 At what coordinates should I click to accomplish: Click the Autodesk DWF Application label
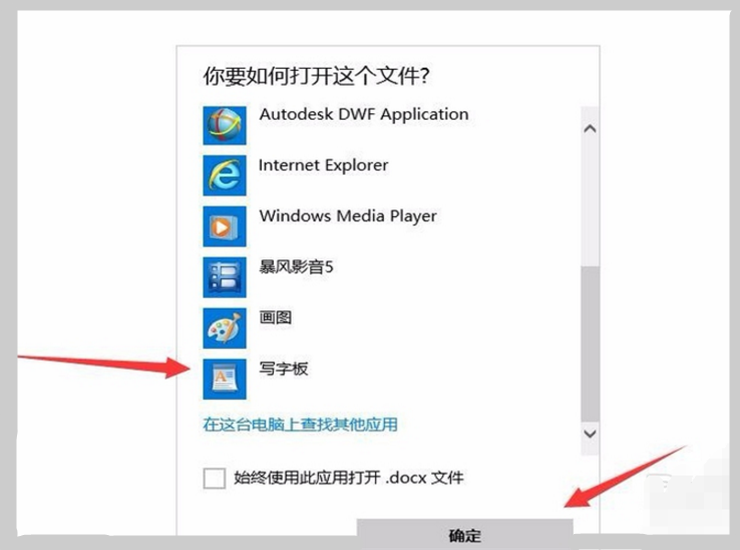(364, 115)
